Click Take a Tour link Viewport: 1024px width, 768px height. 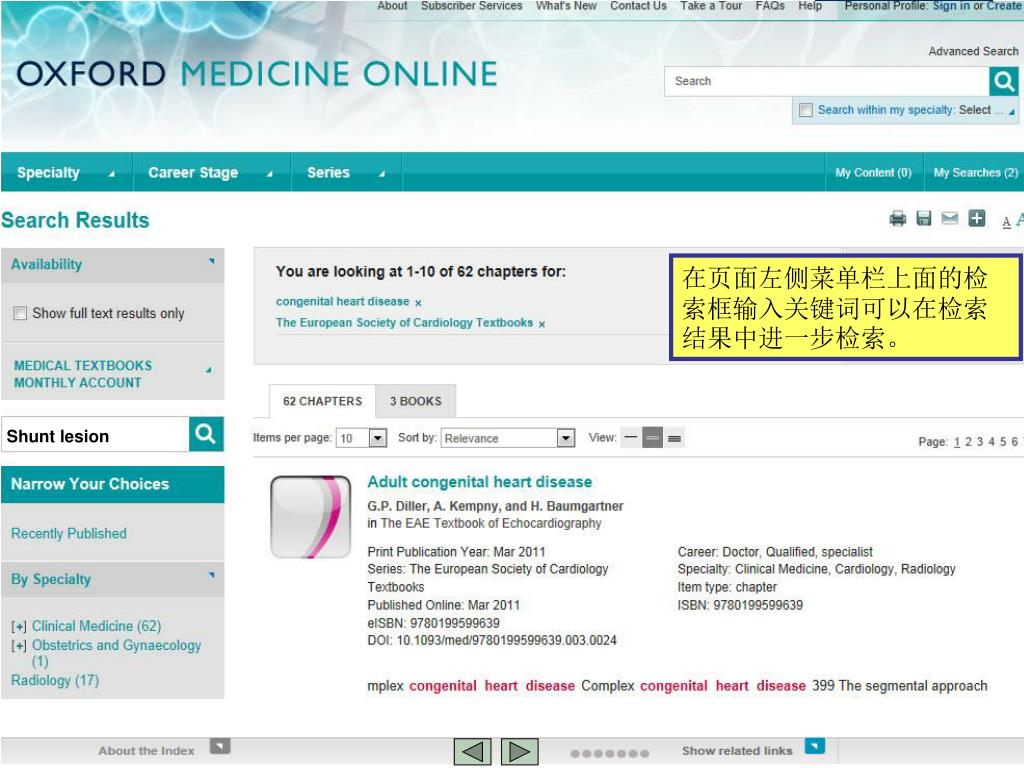[711, 6]
